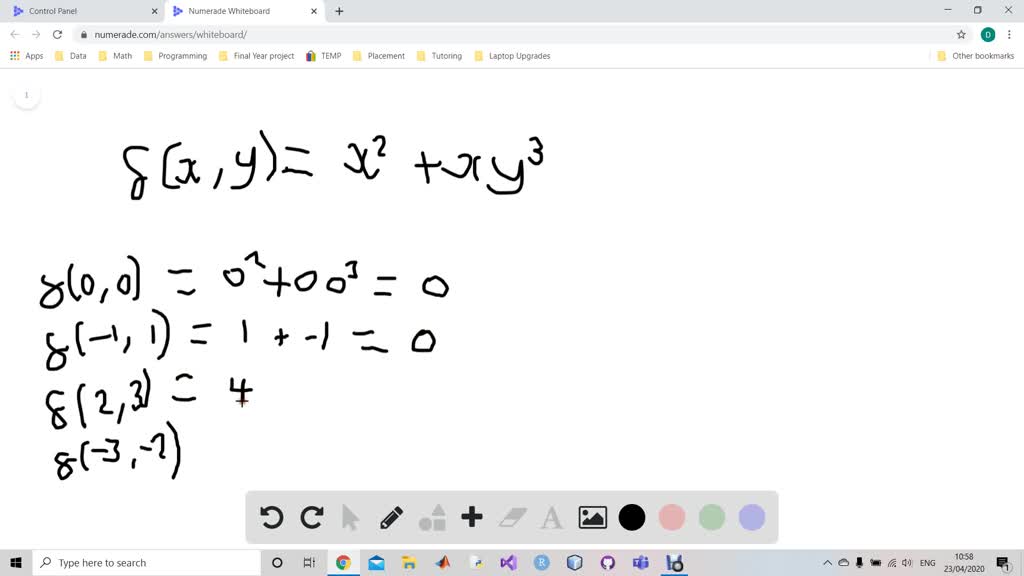Open the Placement bookmark folder
The width and height of the screenshot is (1024, 576).
pyautogui.click(x=379, y=56)
